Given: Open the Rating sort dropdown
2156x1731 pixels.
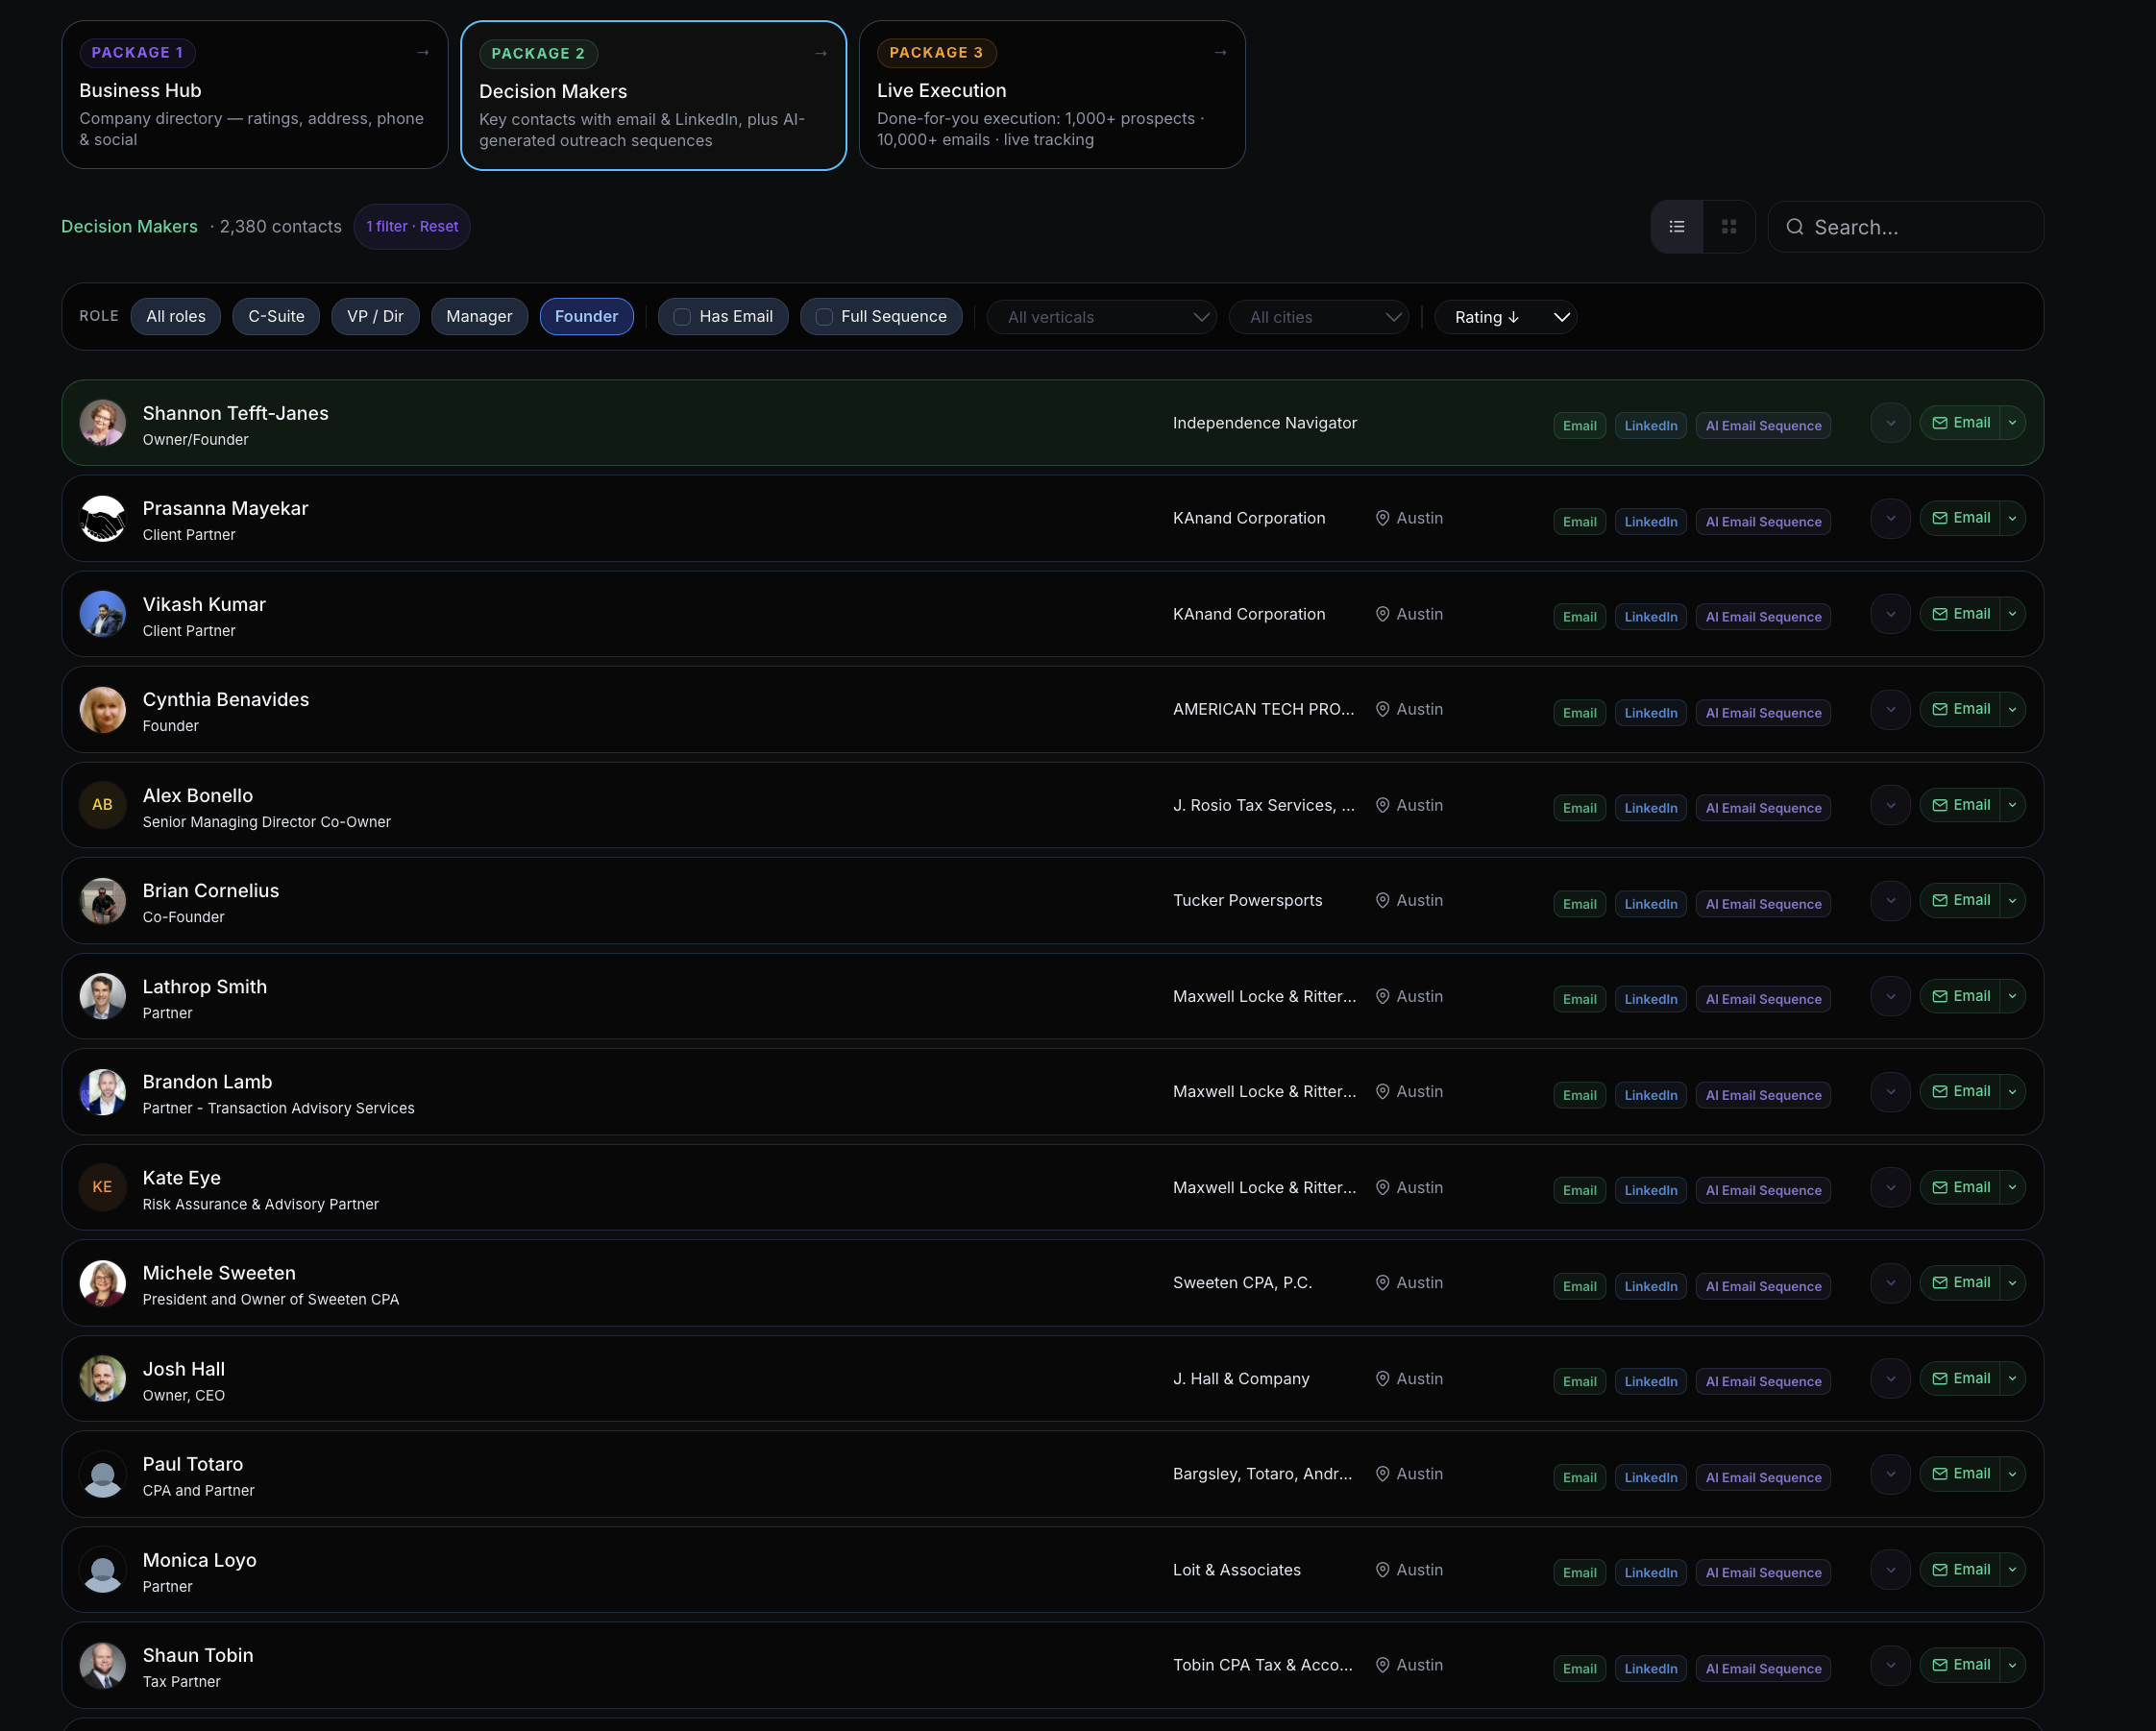Looking at the screenshot, I should 1505,317.
